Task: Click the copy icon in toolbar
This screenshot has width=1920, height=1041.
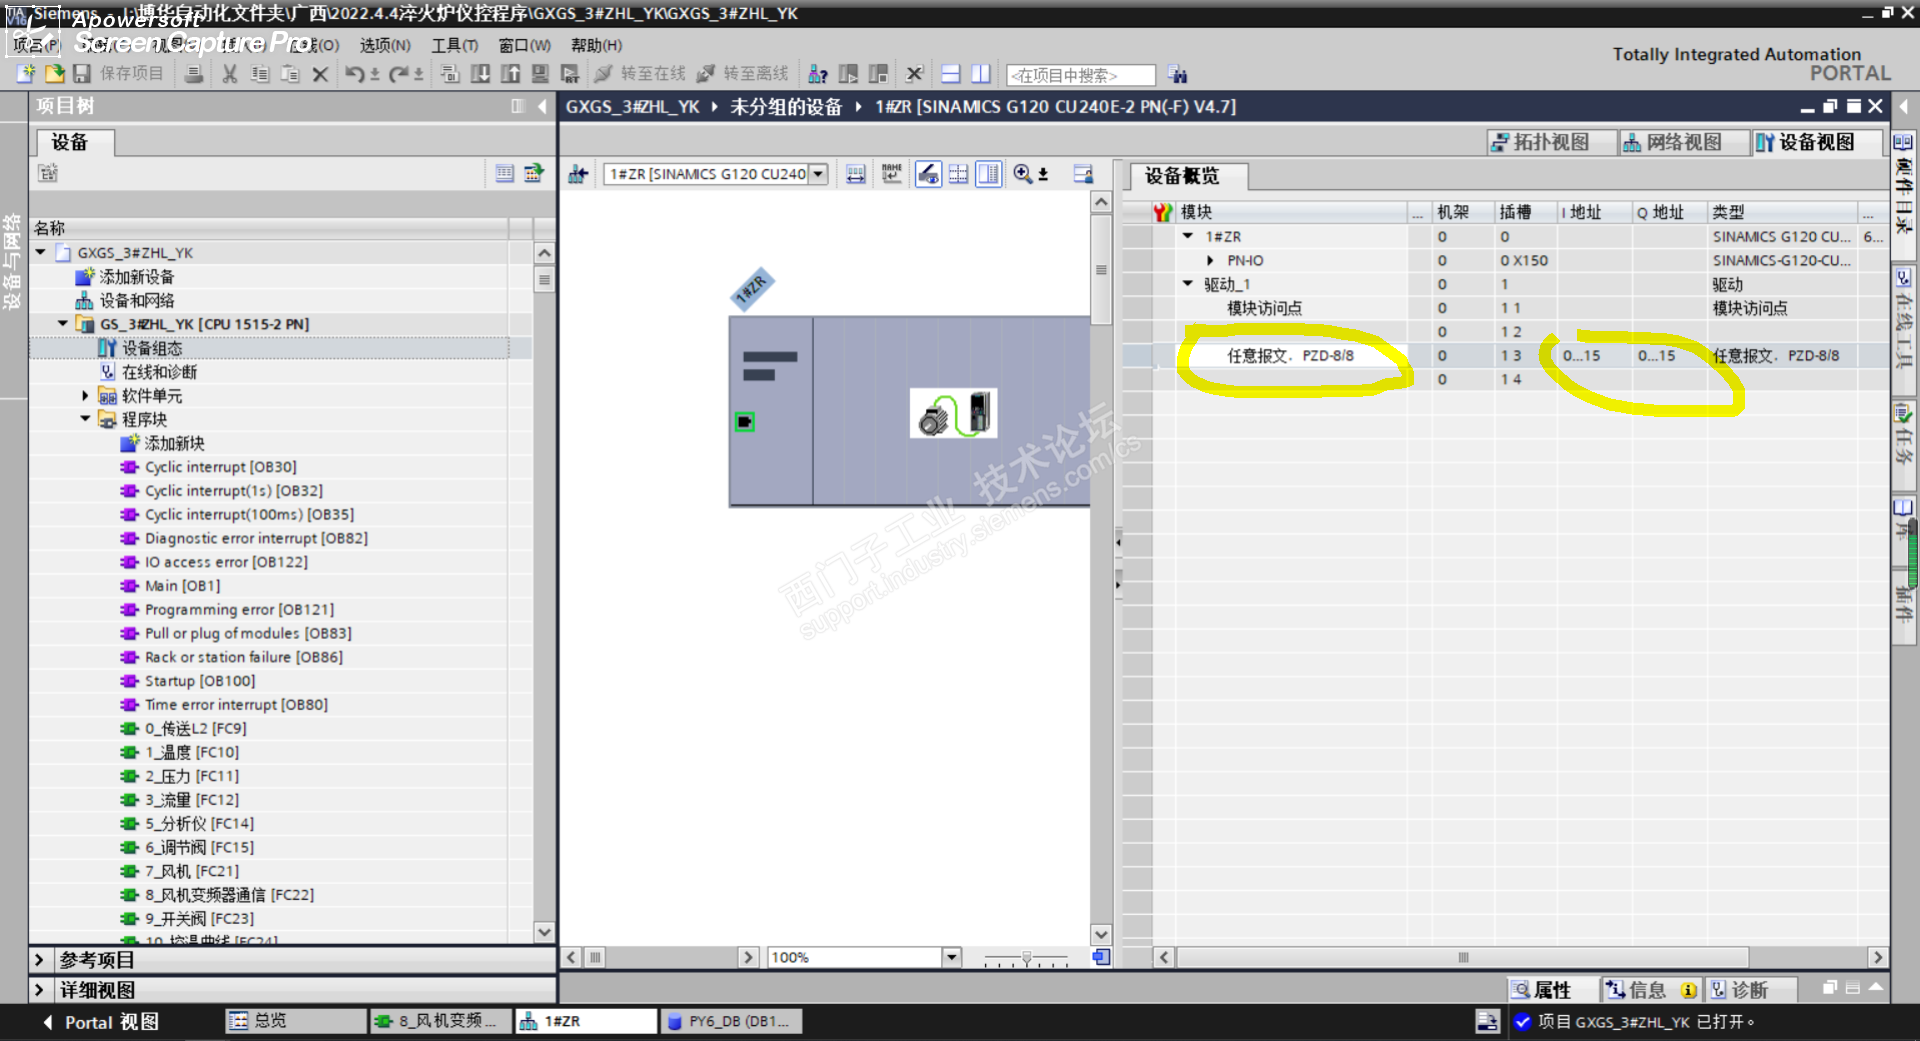Action: click(260, 74)
